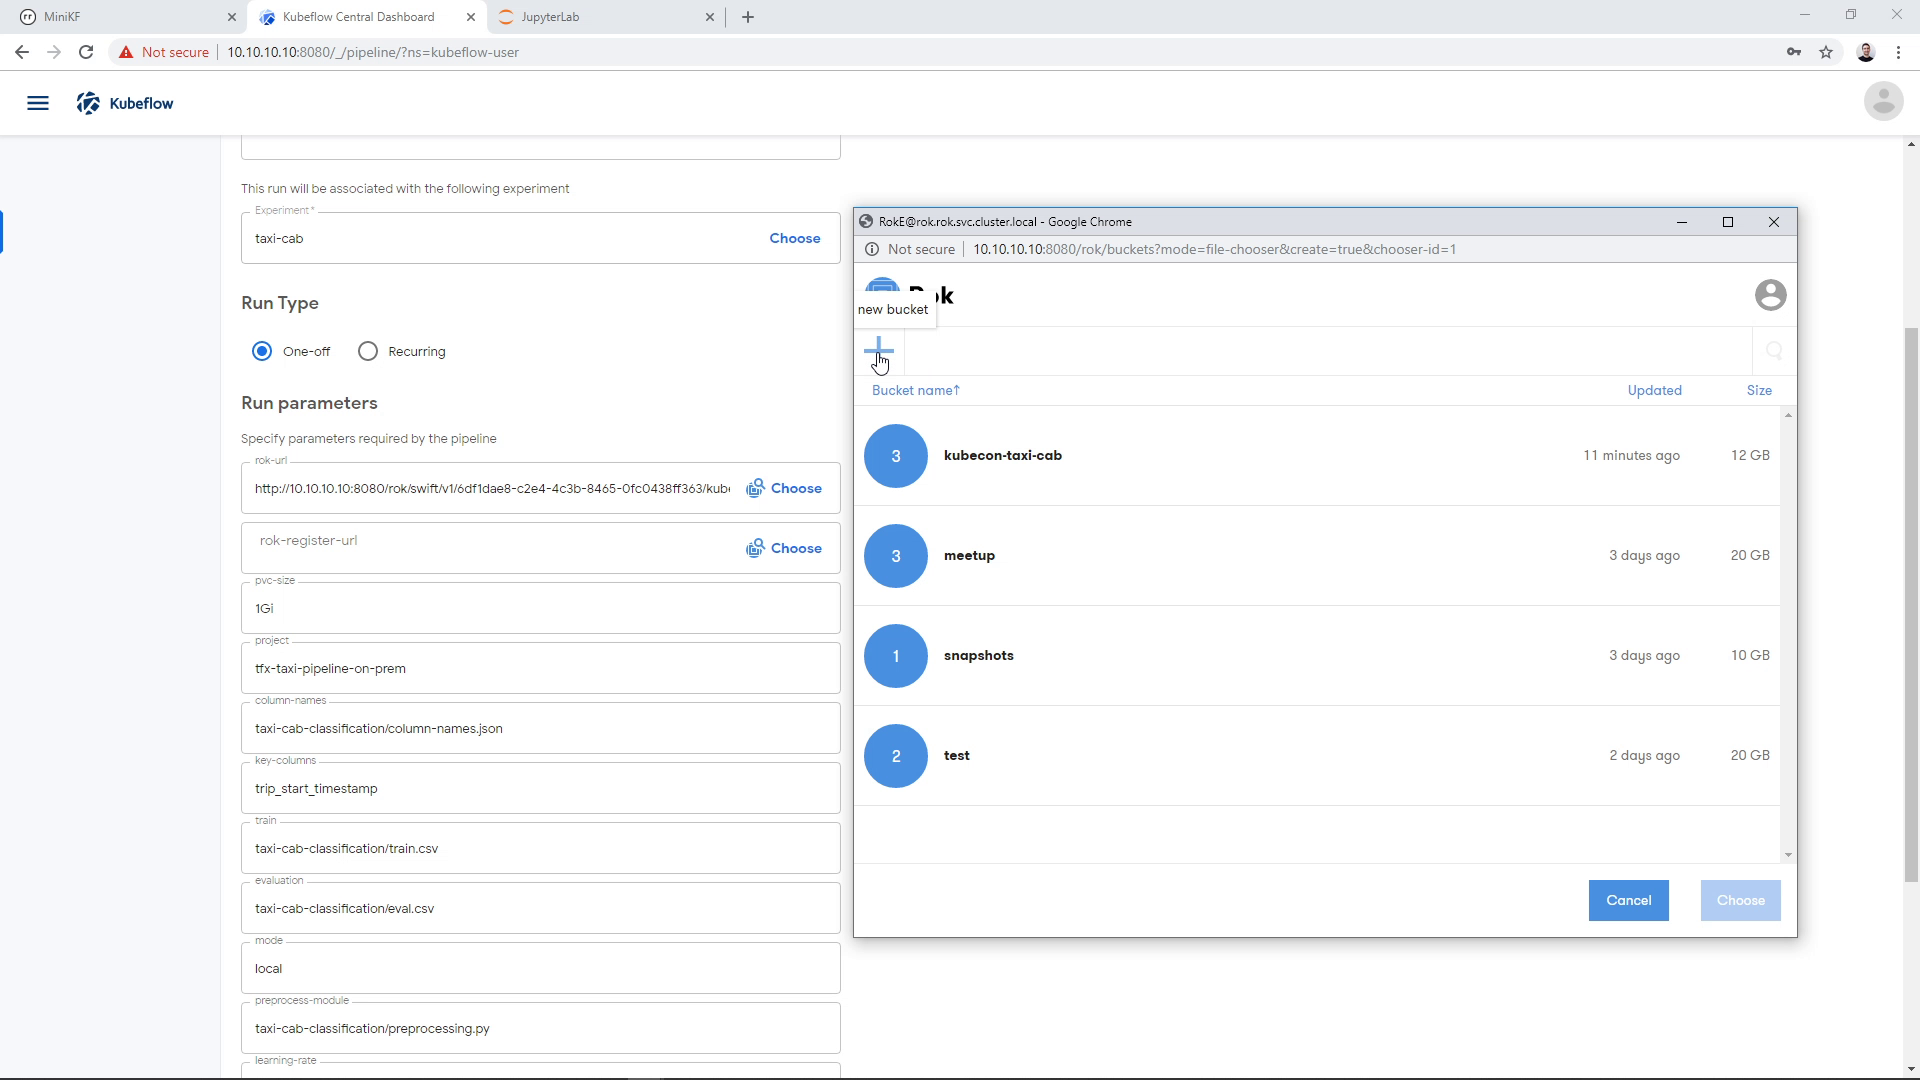
Task: Click the new bucket plus icon
Action: pos(878,350)
